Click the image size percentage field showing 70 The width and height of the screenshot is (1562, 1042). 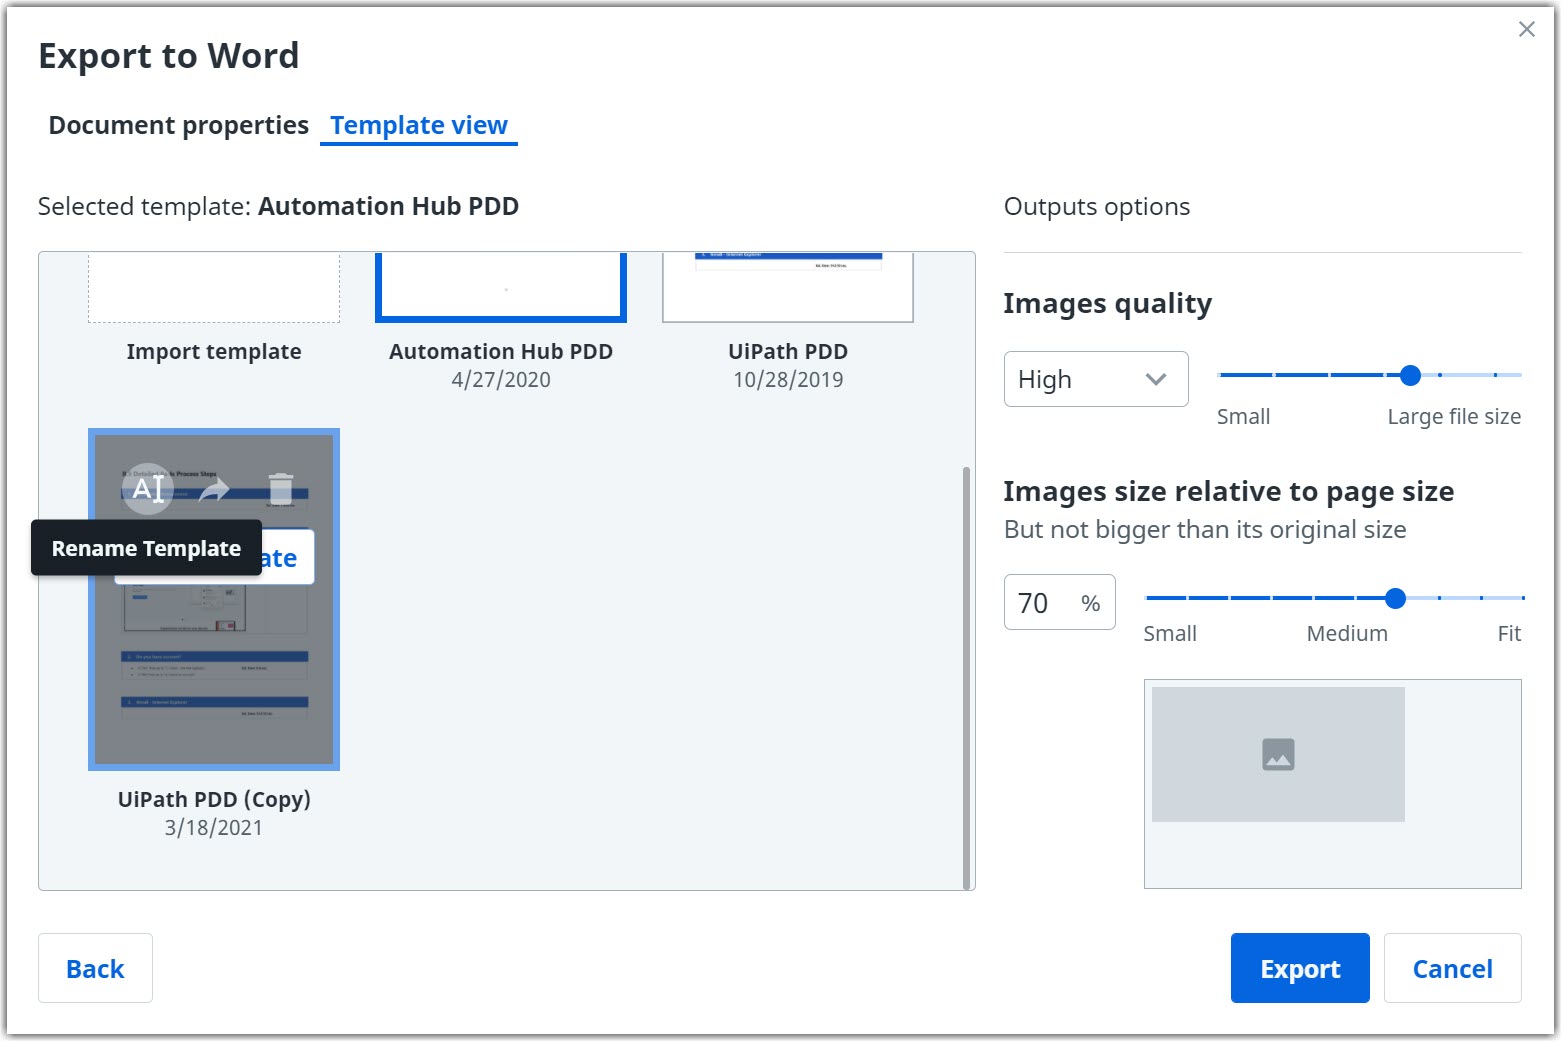coord(1059,602)
